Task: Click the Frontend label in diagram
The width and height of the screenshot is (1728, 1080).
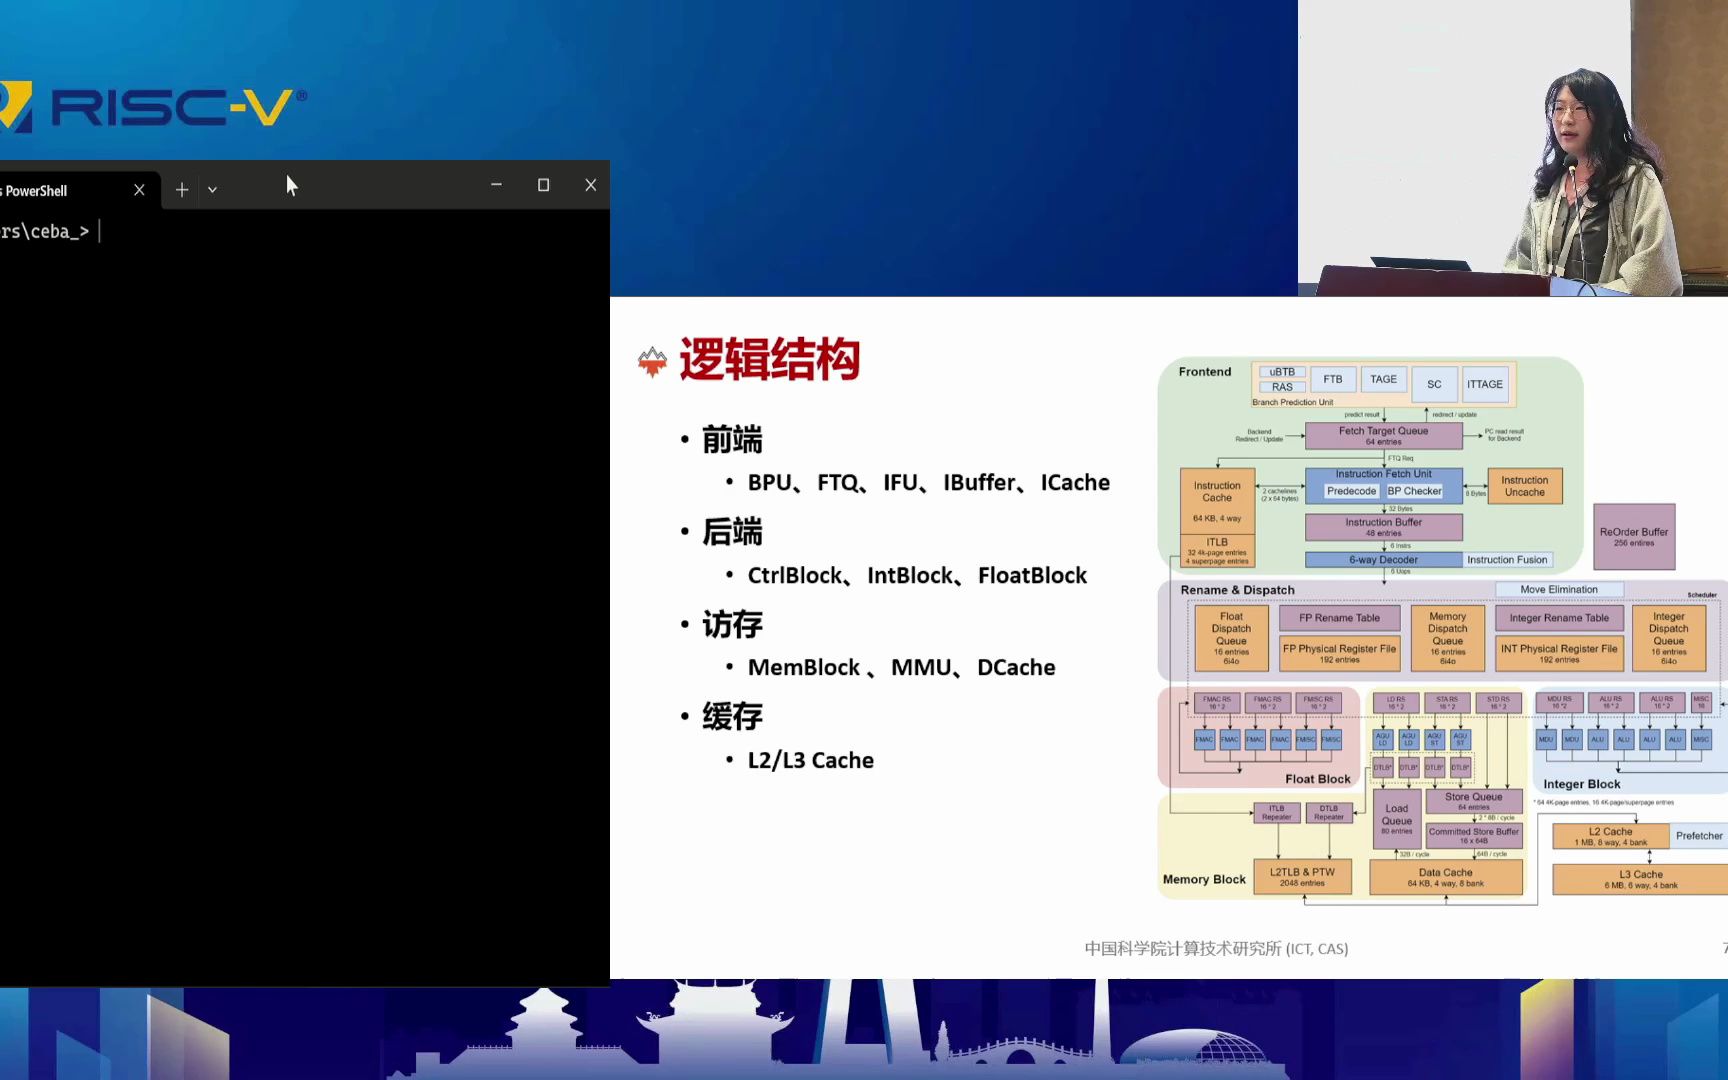Action: [1205, 372]
